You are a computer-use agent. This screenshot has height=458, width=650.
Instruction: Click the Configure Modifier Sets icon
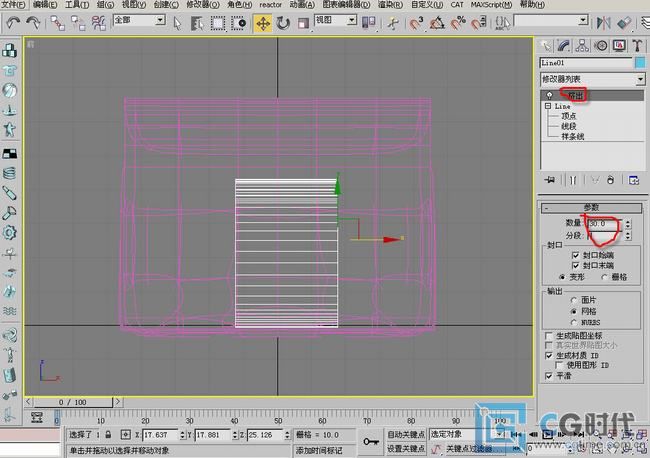(633, 180)
